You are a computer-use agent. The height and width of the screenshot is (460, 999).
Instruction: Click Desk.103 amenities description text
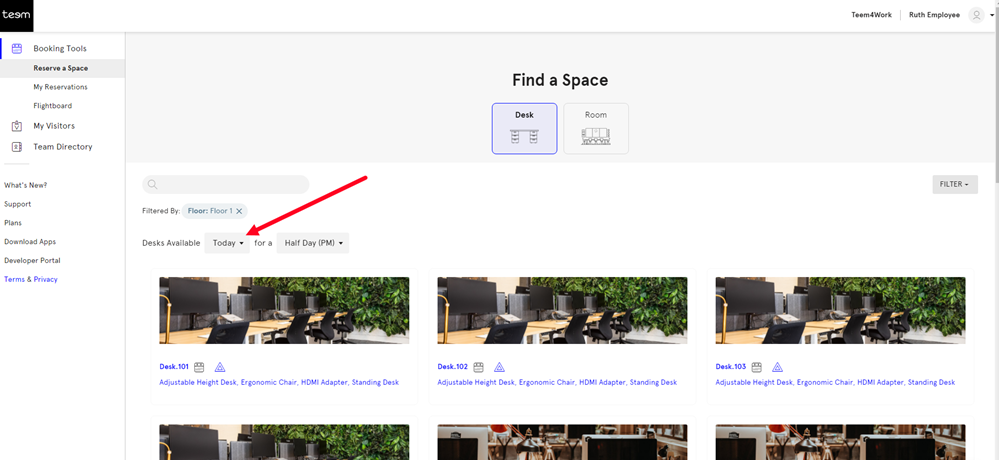835,382
